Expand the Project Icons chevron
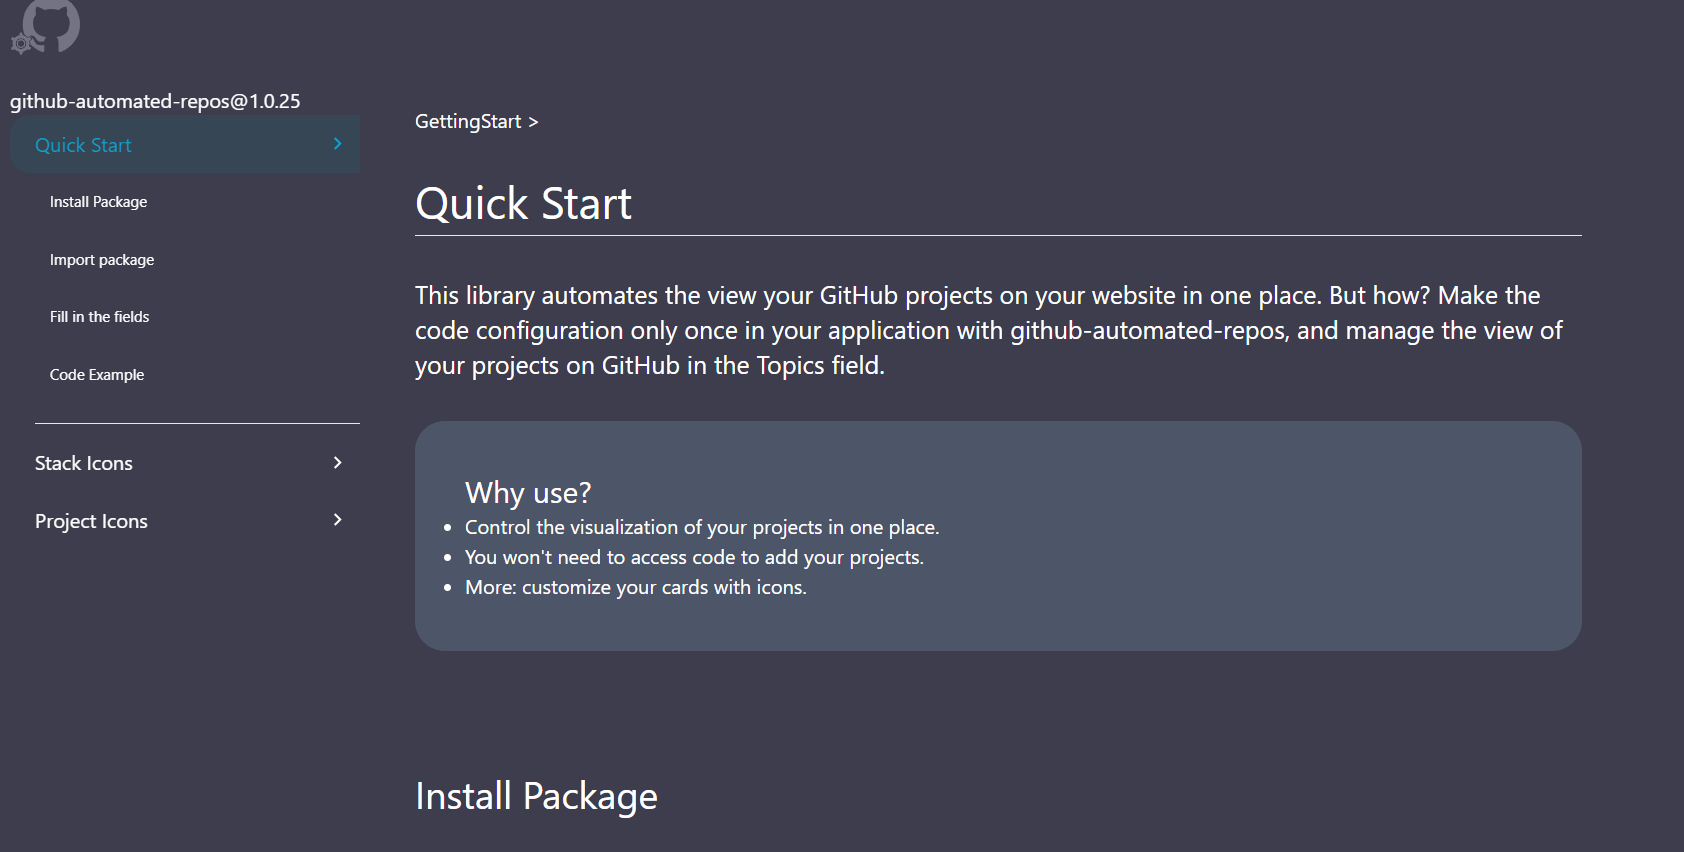 338,520
